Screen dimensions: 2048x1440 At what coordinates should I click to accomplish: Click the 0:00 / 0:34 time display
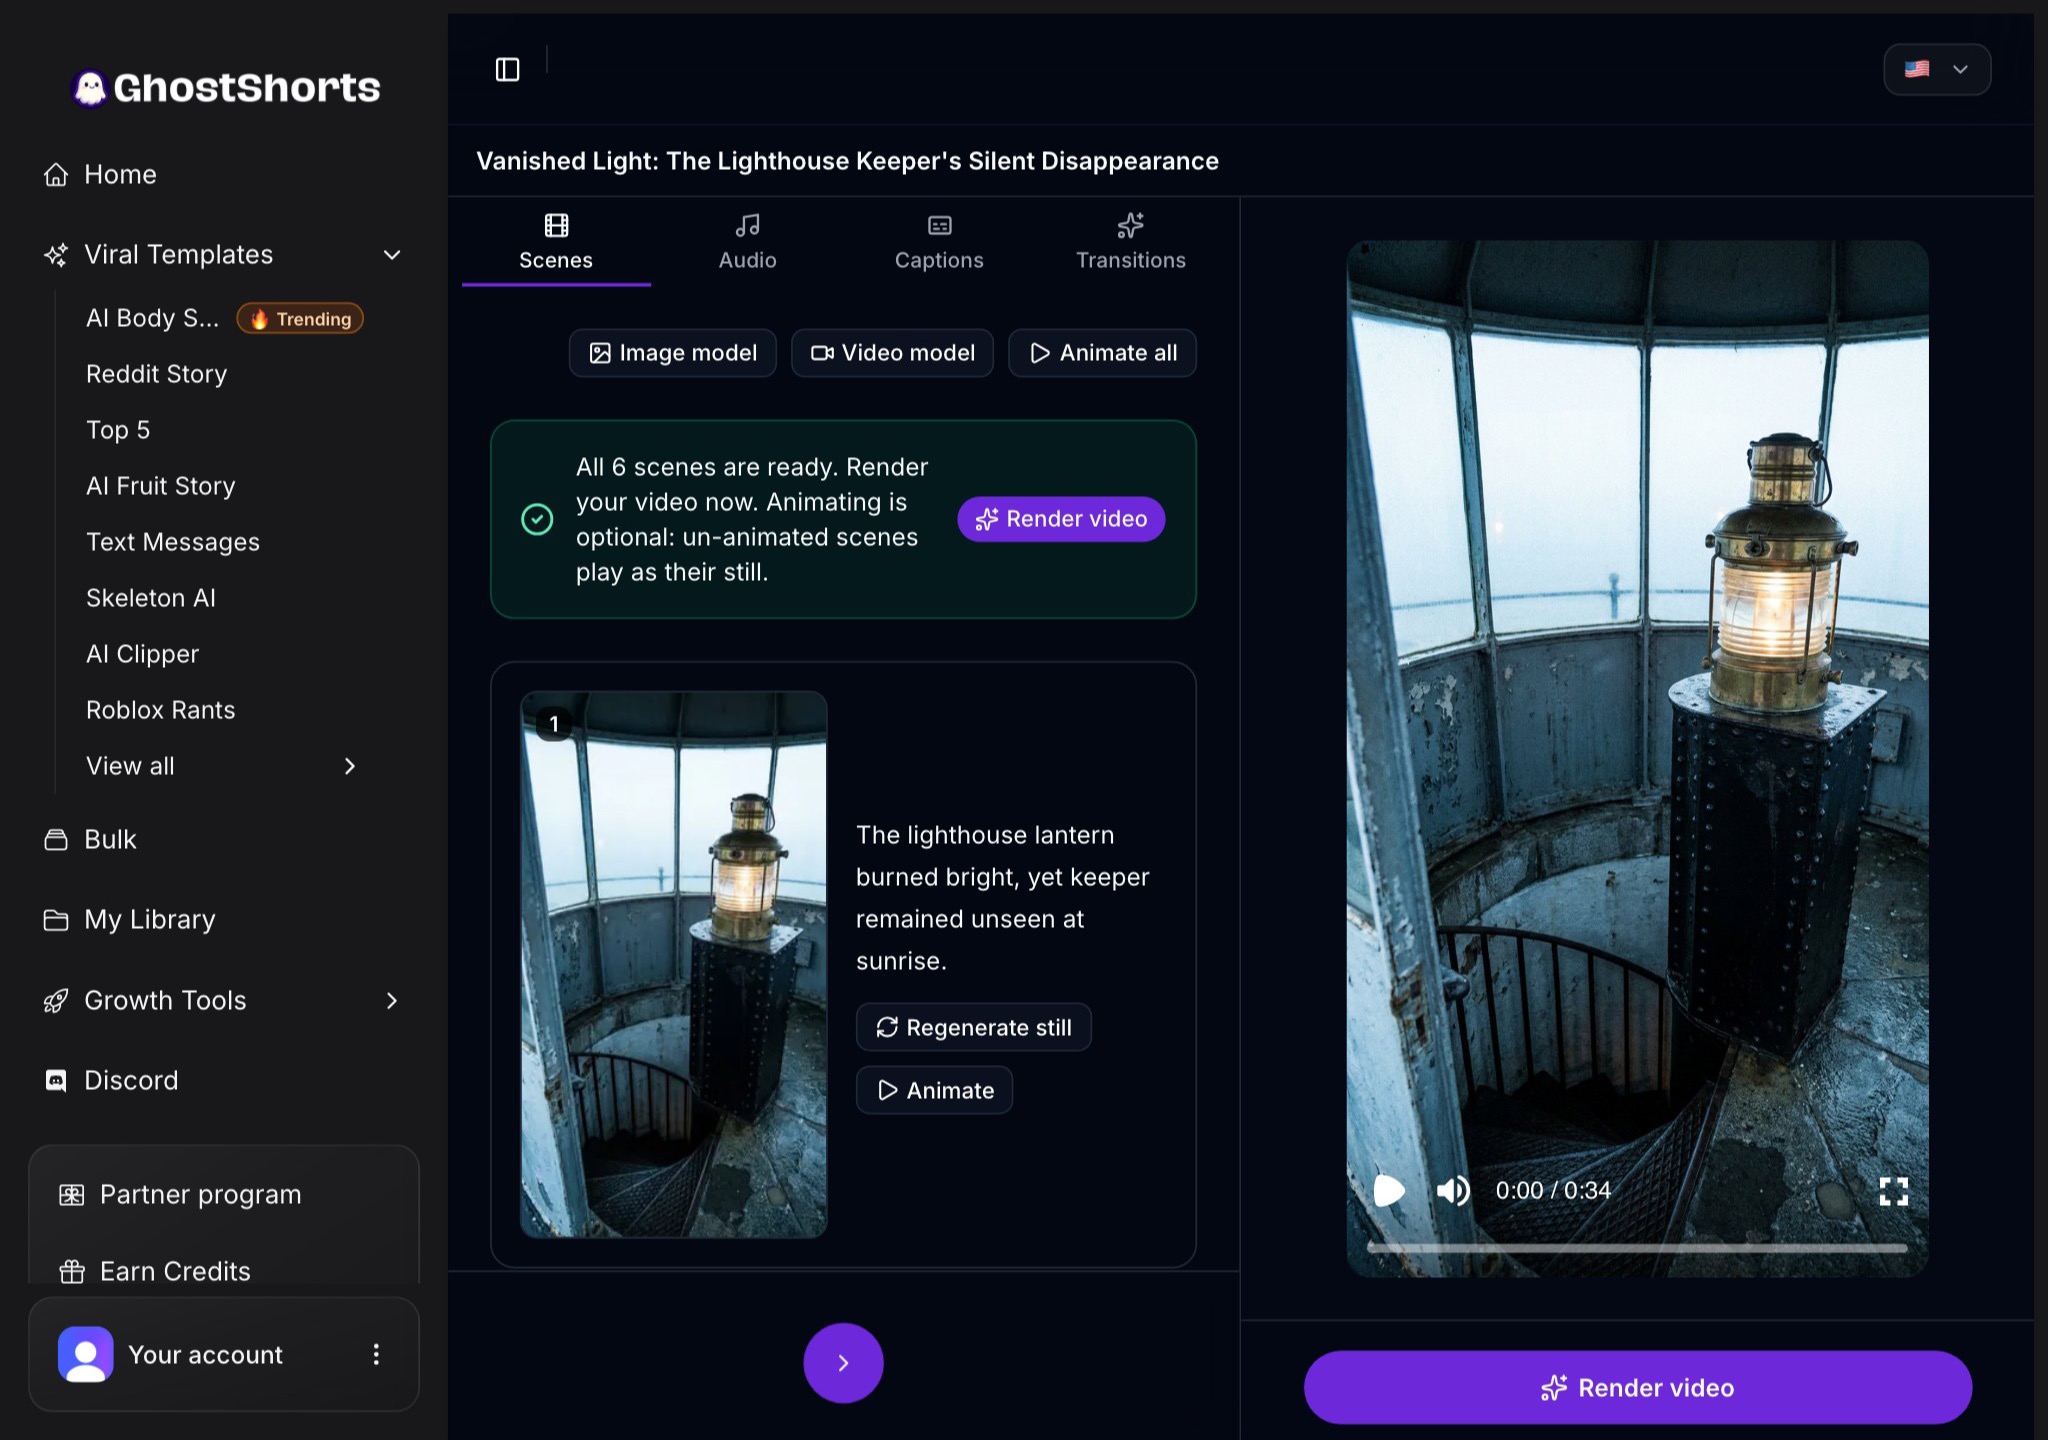[x=1553, y=1190]
